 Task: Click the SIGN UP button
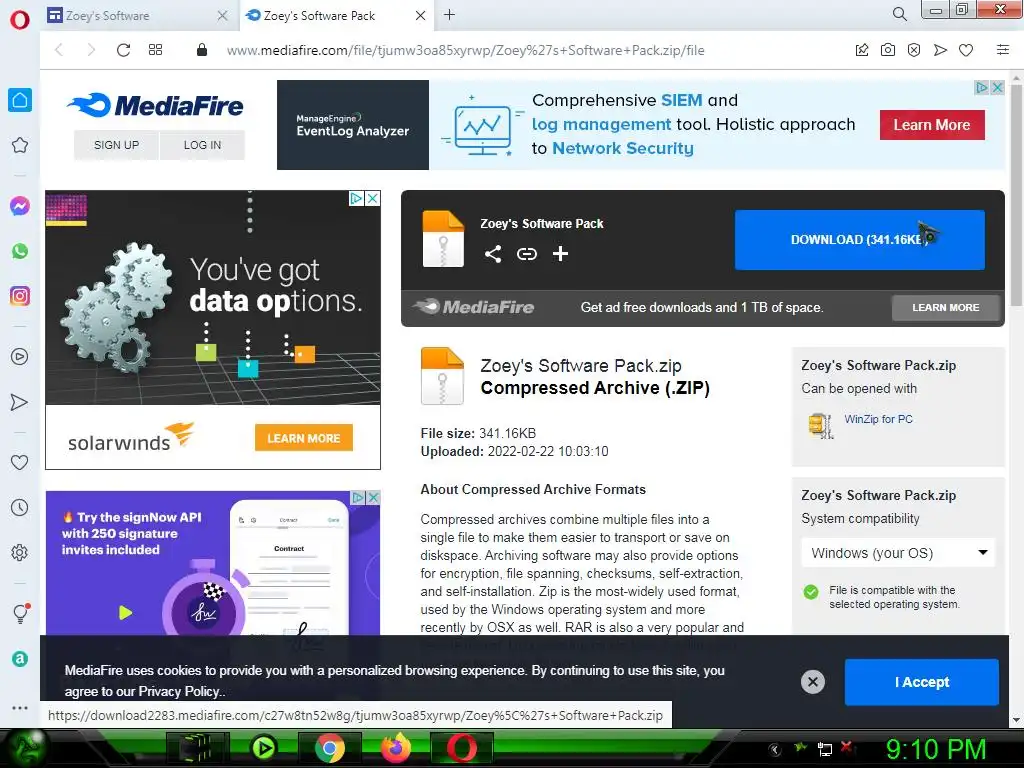[x=116, y=145]
